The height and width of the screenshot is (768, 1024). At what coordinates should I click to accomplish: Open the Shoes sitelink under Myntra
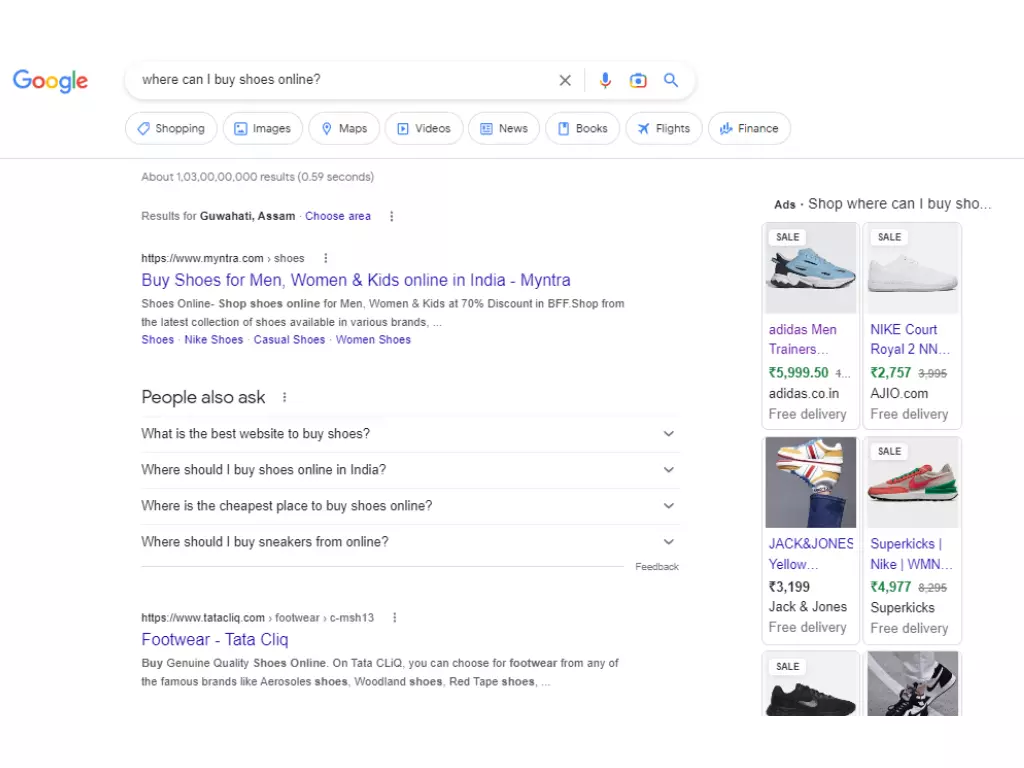coord(158,340)
